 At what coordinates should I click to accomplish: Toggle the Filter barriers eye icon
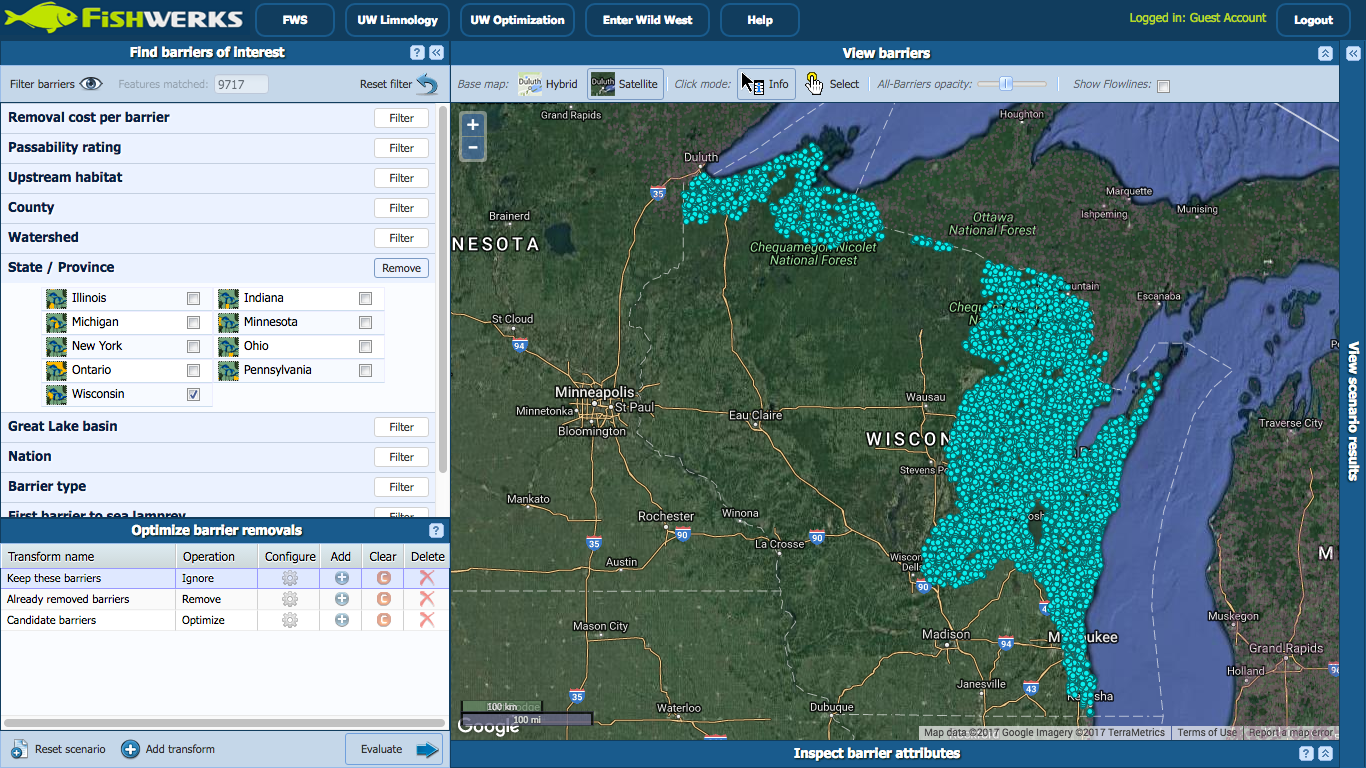click(91, 84)
